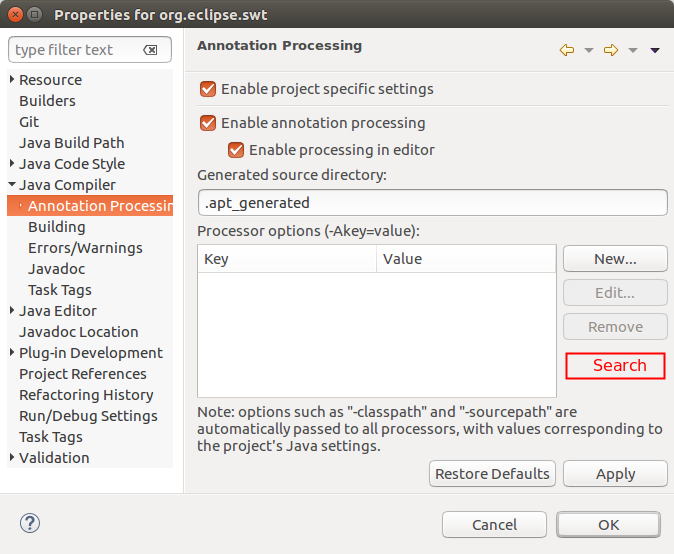
Task: Click the forward navigation arrow icon
Action: coord(611,50)
